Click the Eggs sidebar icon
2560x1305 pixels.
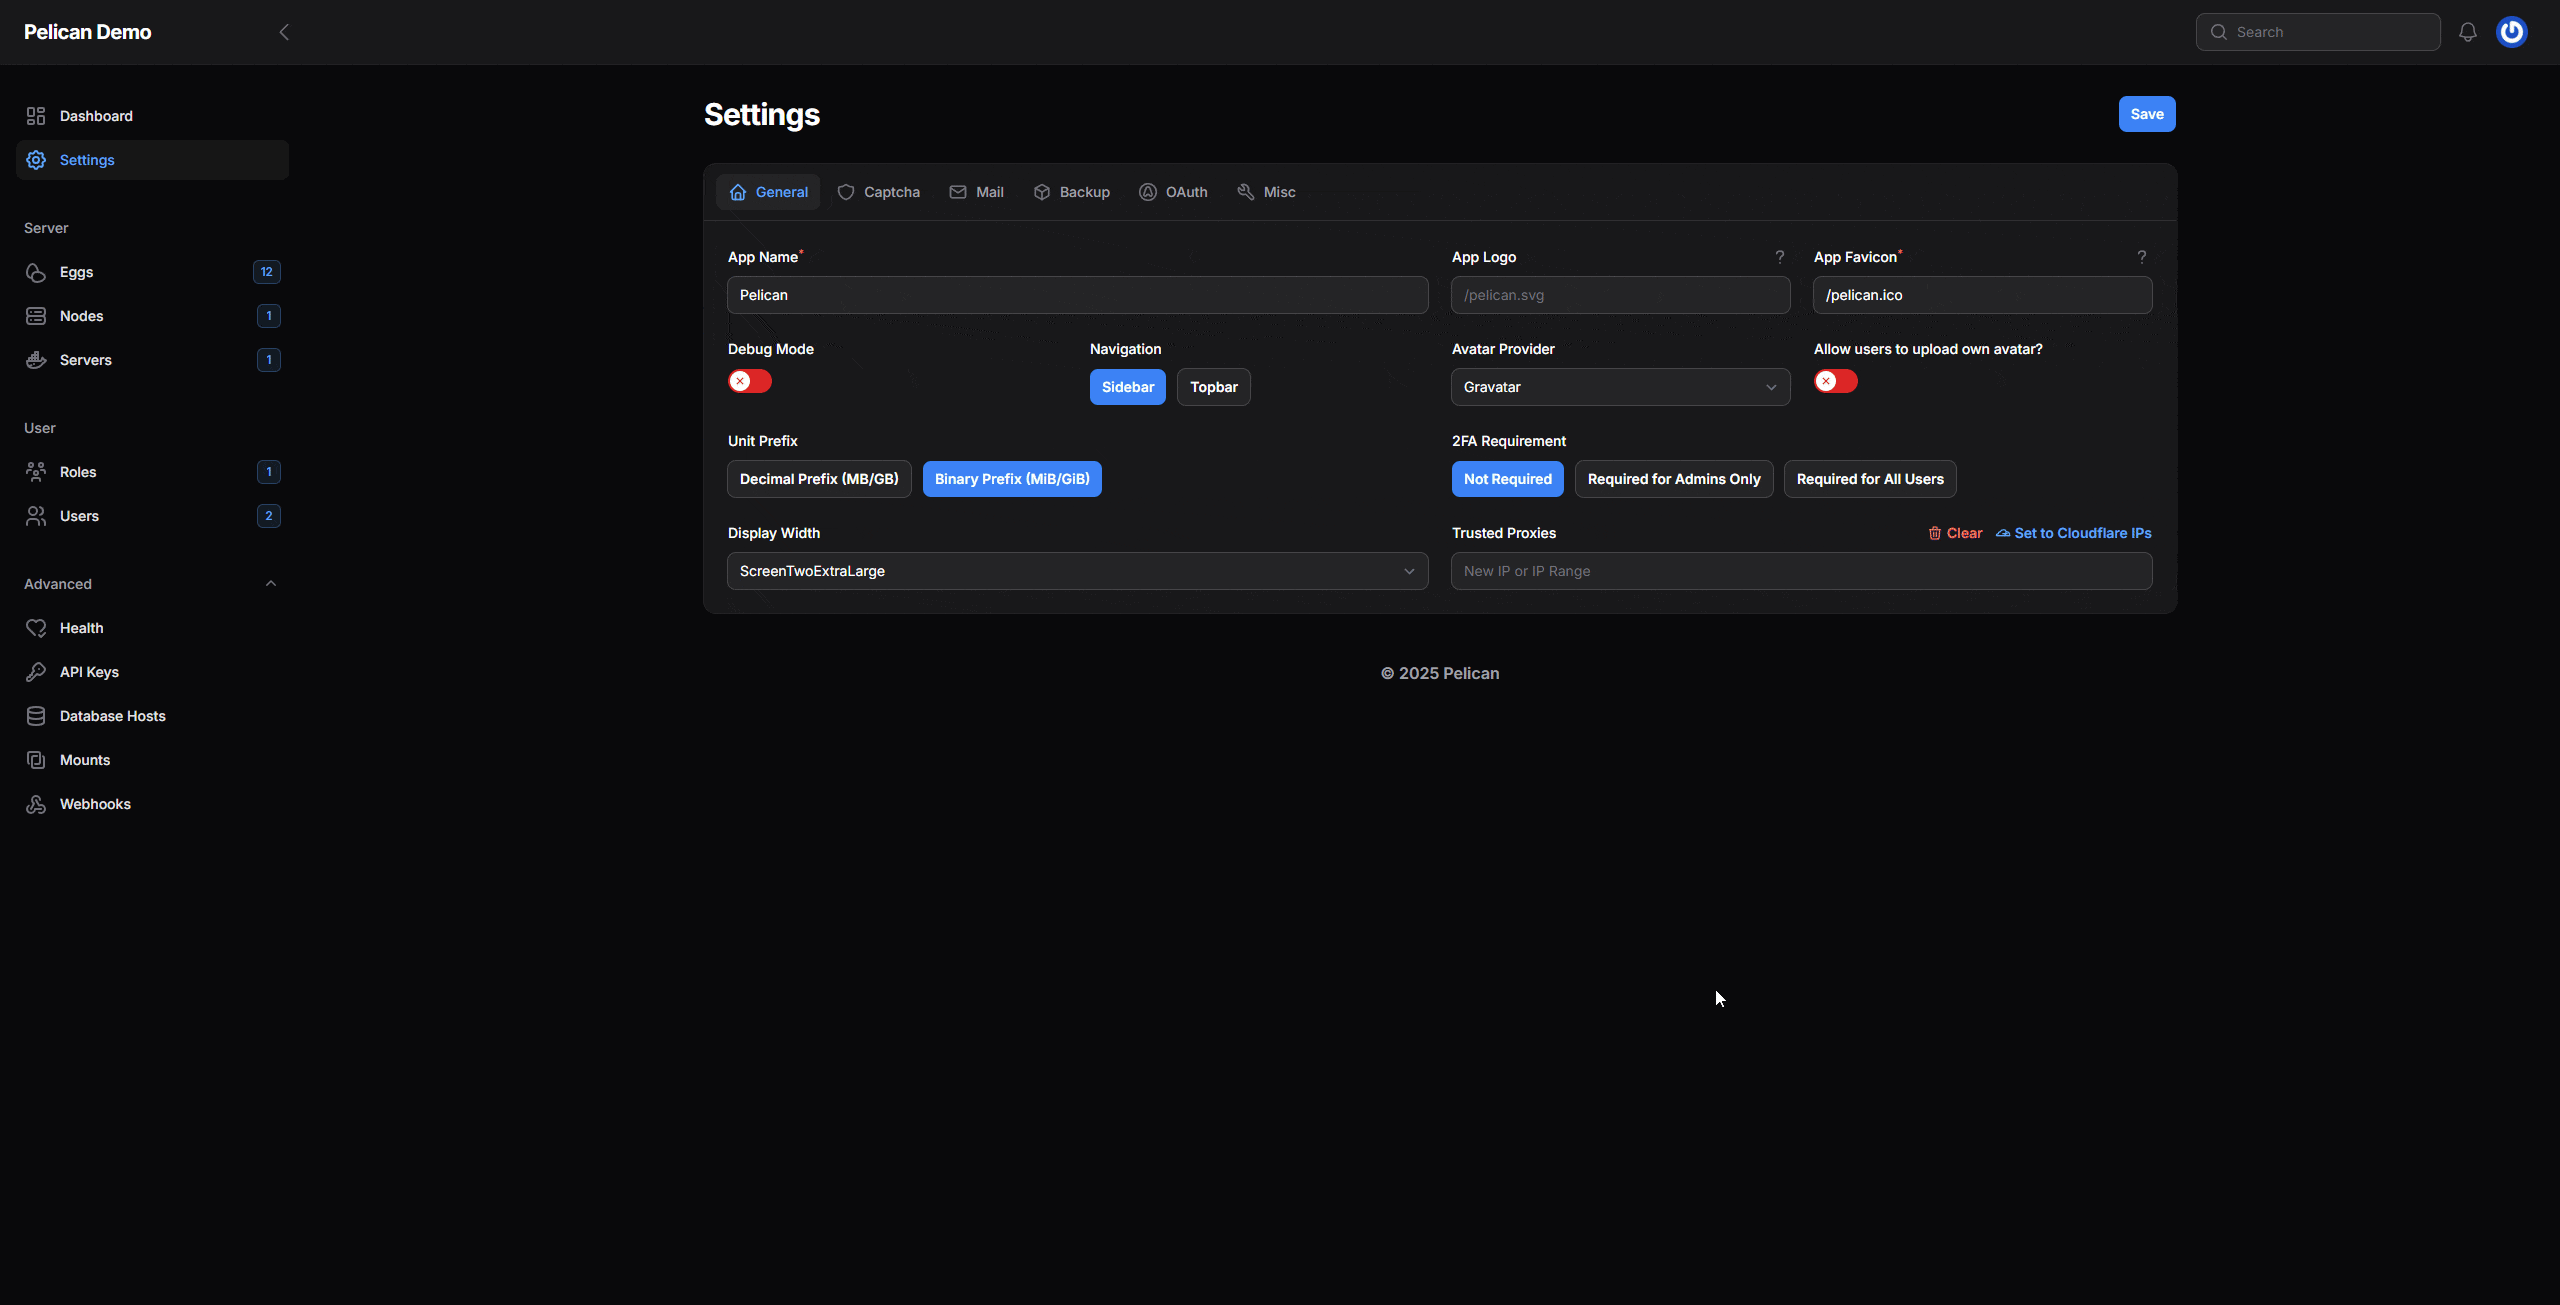pos(36,272)
